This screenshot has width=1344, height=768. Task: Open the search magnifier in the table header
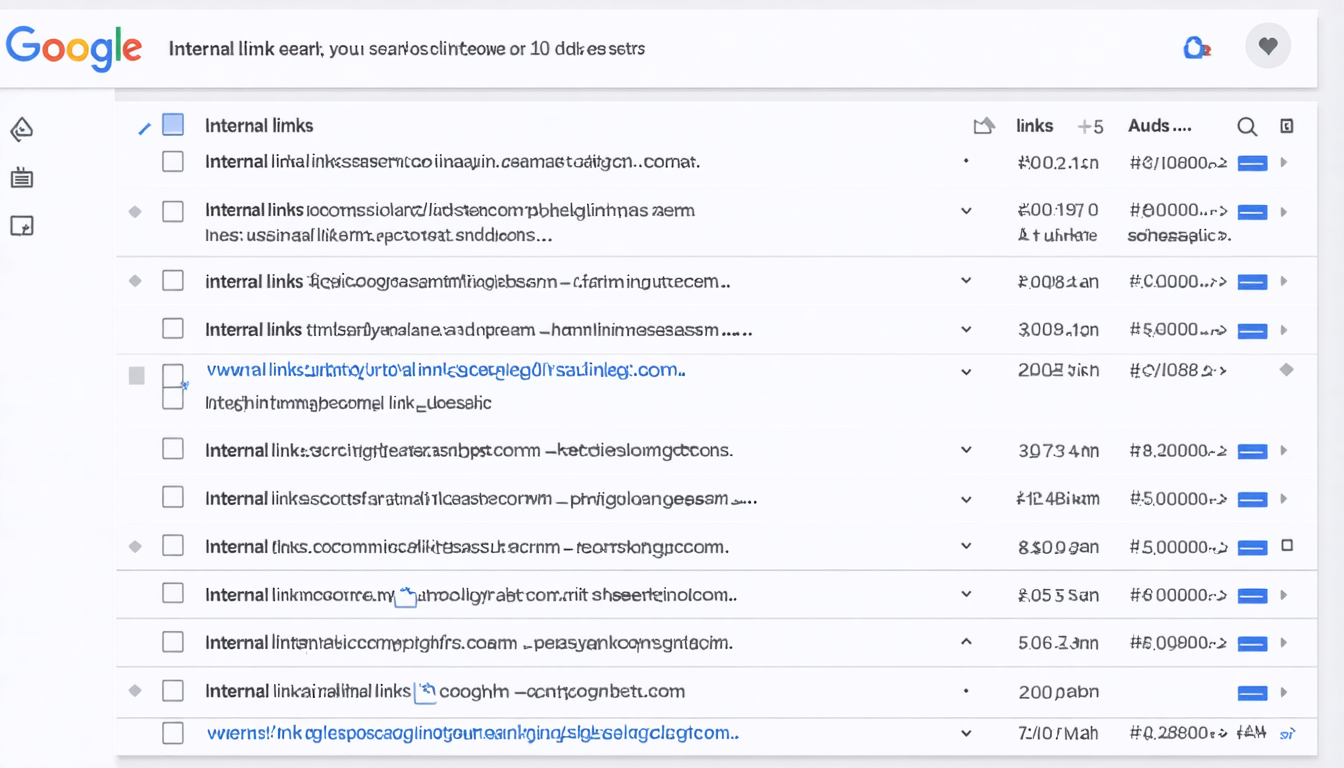[1247, 126]
